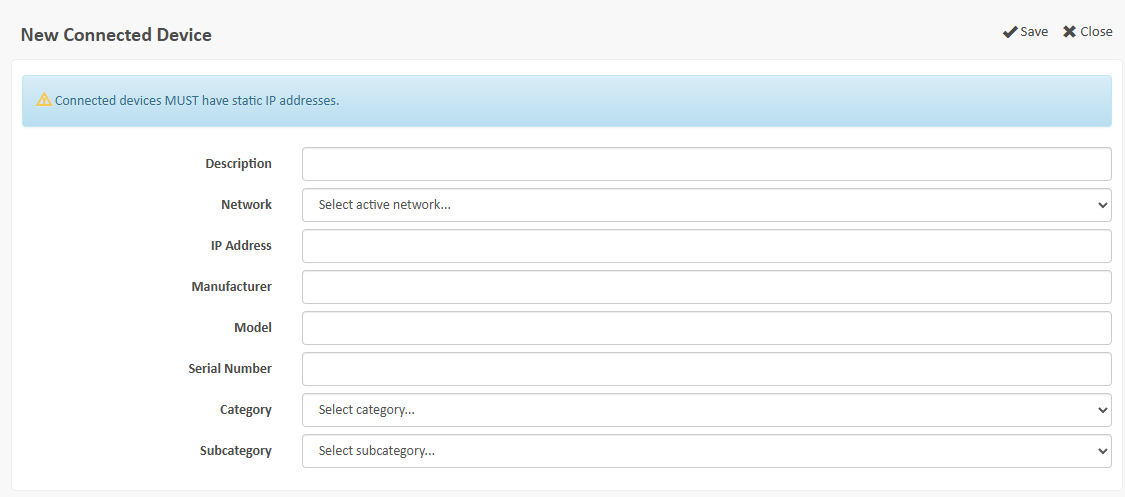The height and width of the screenshot is (497, 1125).
Task: Focus the Description text field
Action: click(706, 164)
